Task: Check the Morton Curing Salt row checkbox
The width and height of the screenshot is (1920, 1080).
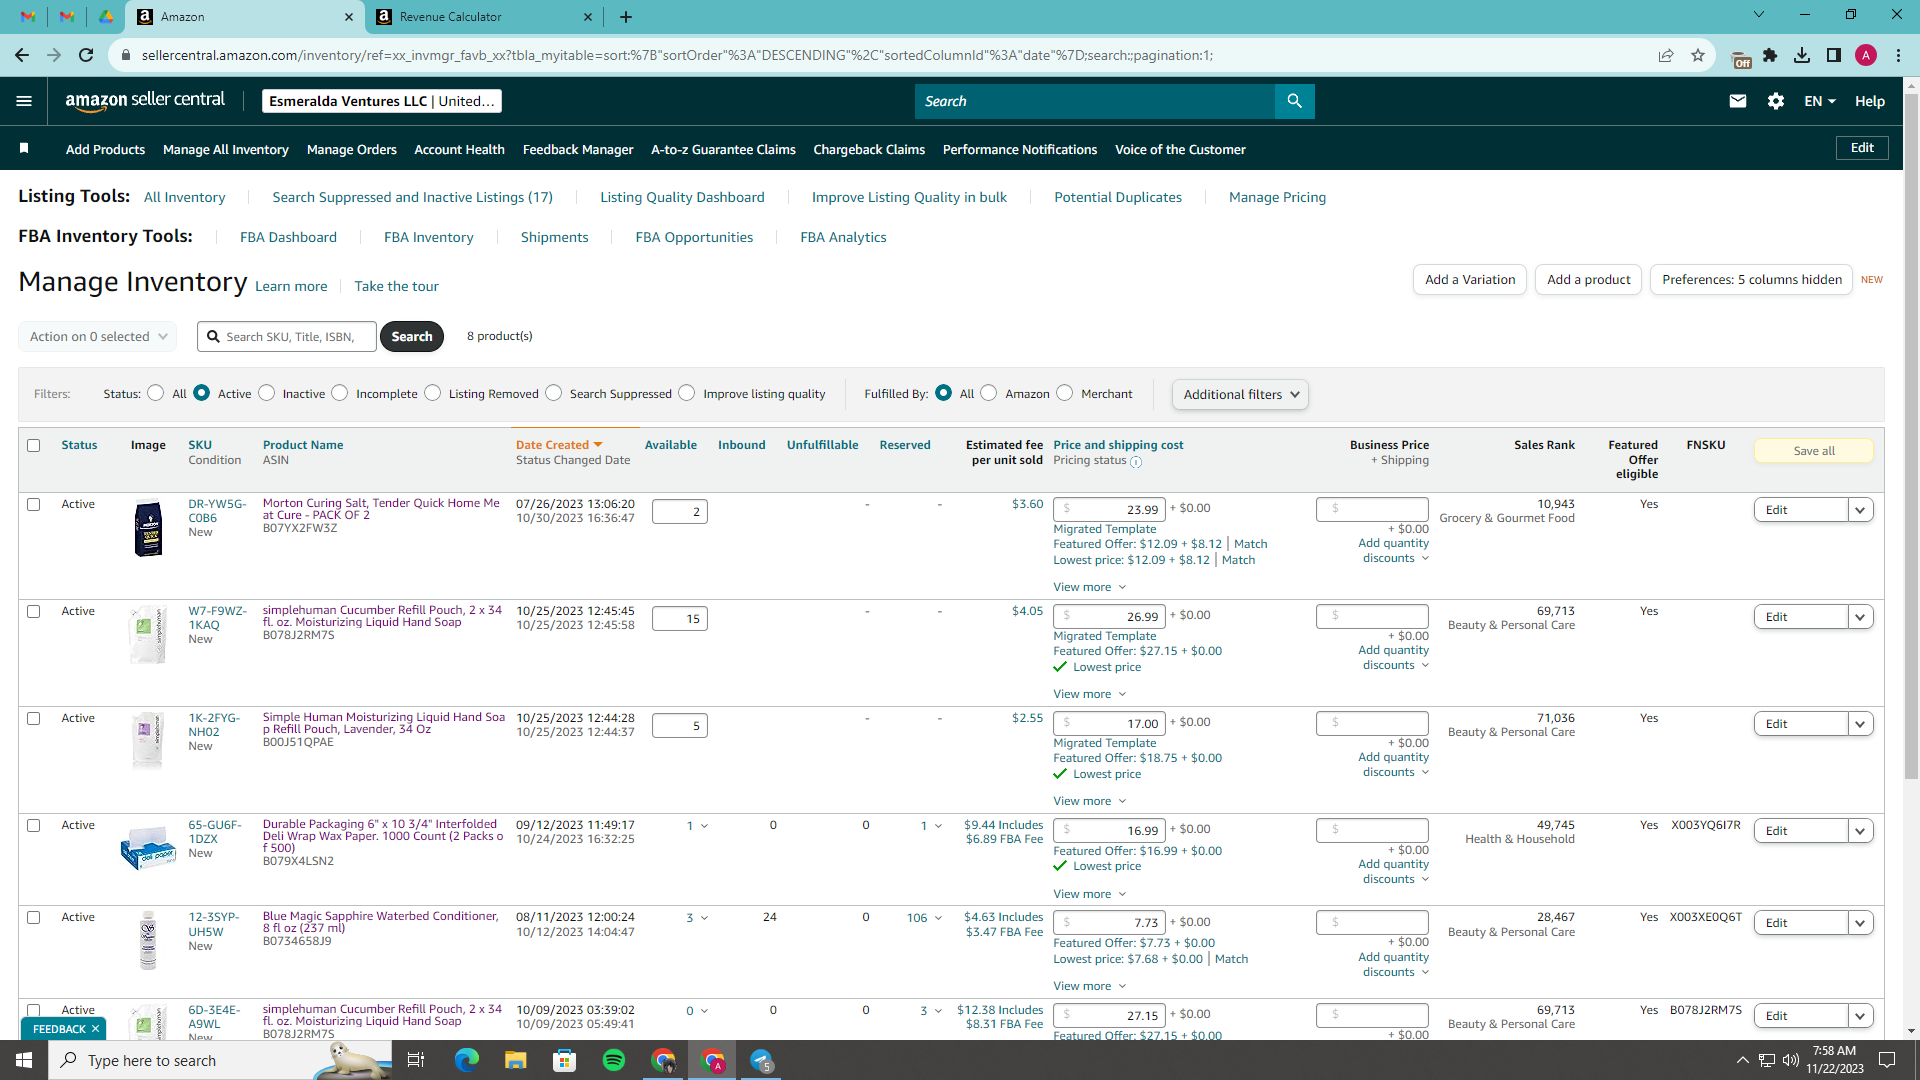Action: 33,504
